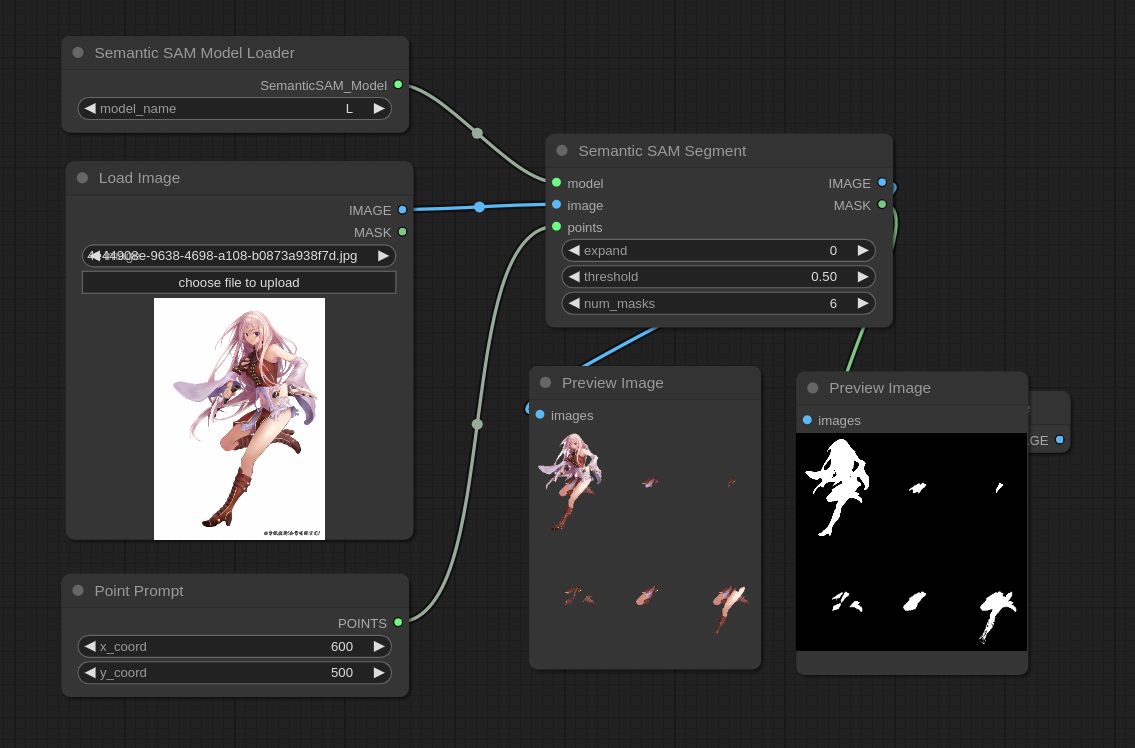
Task: Click the output port on partially hidden node
Action: 1060,440
